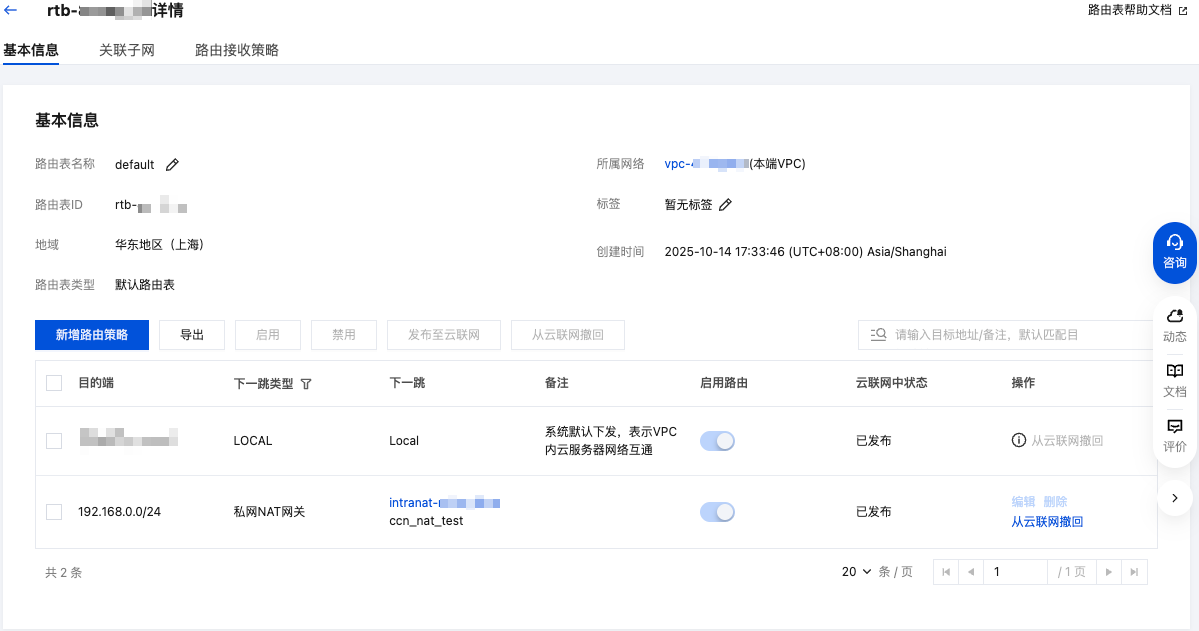
Task: Edit the route table name default
Action: [172, 165]
